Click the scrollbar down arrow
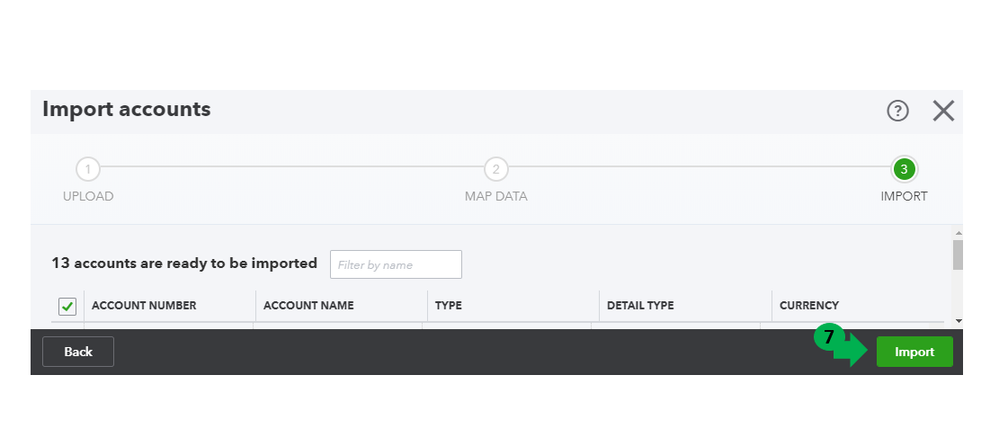 (x=957, y=321)
